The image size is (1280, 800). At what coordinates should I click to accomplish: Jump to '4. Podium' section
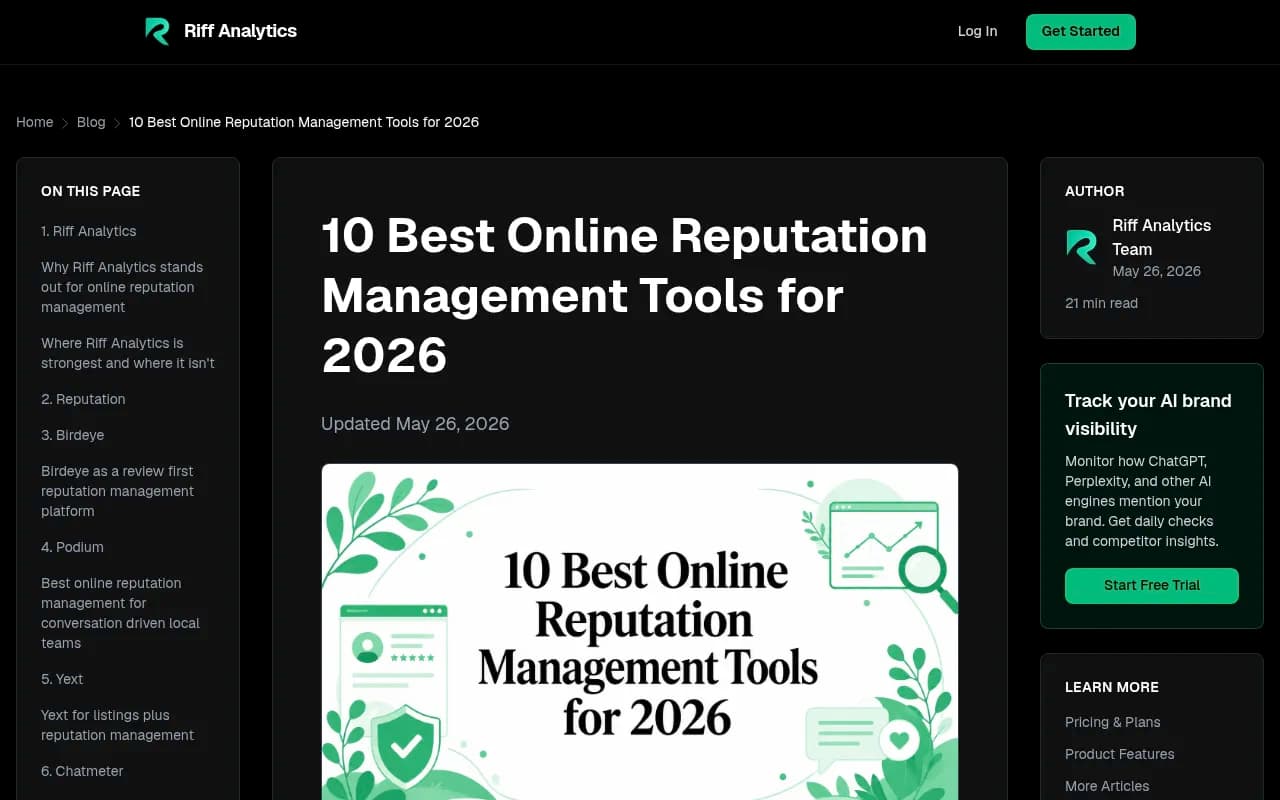(72, 547)
